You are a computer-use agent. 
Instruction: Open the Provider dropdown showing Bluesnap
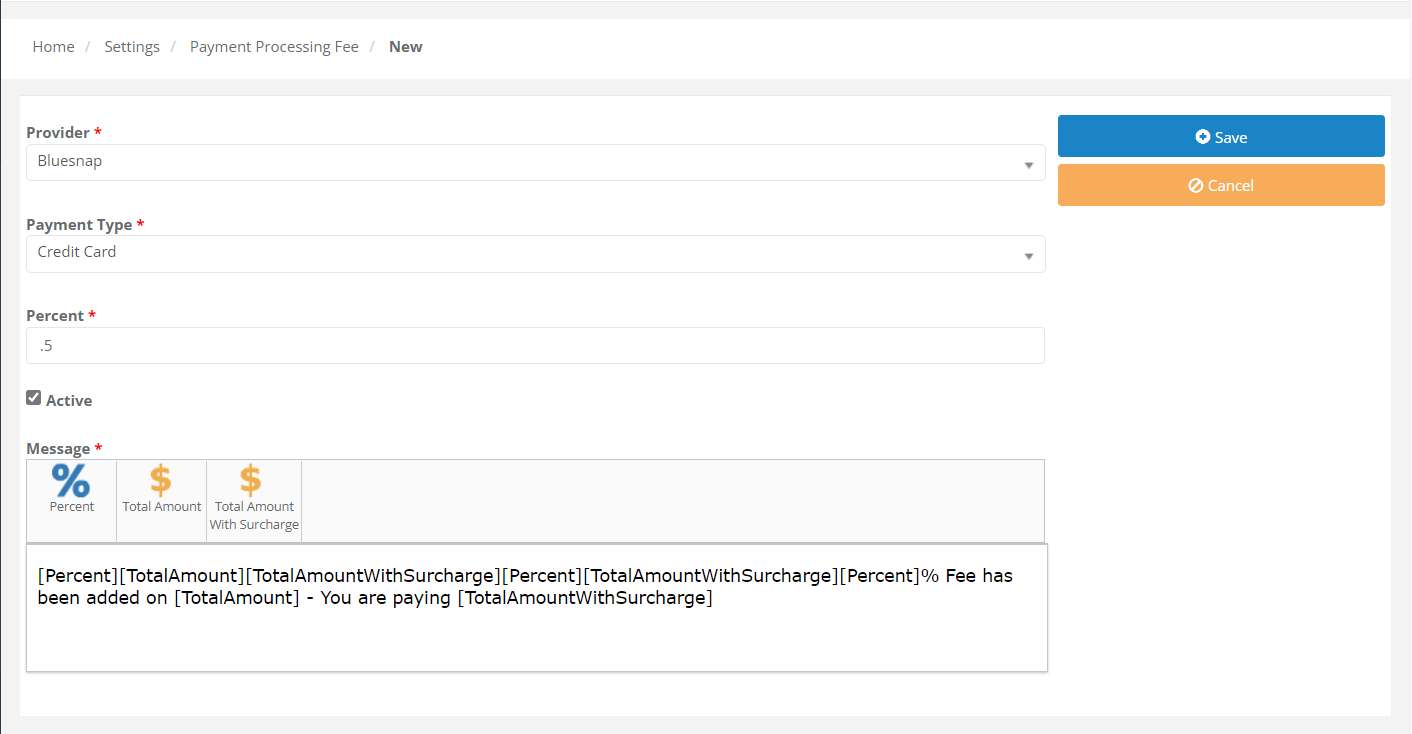click(x=535, y=162)
